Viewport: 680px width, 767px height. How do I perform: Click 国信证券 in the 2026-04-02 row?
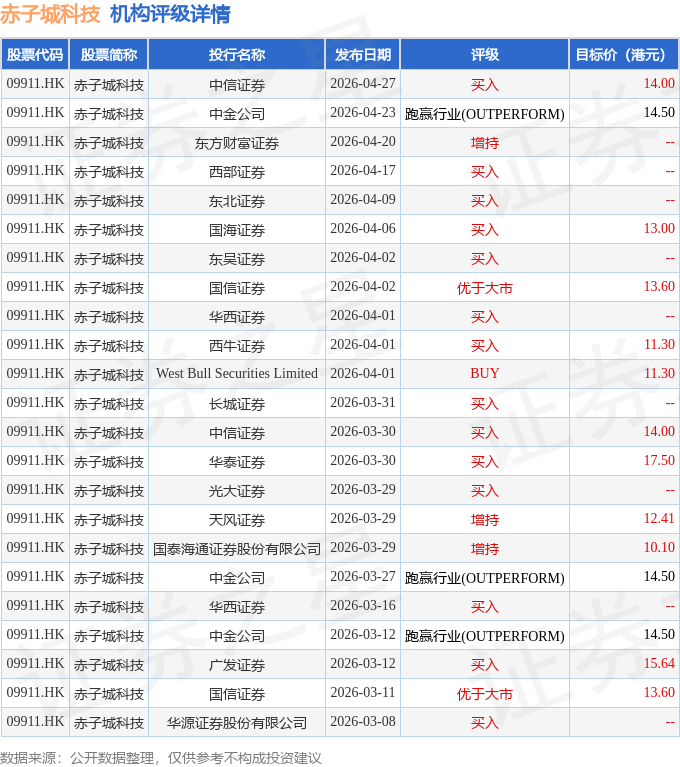[x=237, y=288]
